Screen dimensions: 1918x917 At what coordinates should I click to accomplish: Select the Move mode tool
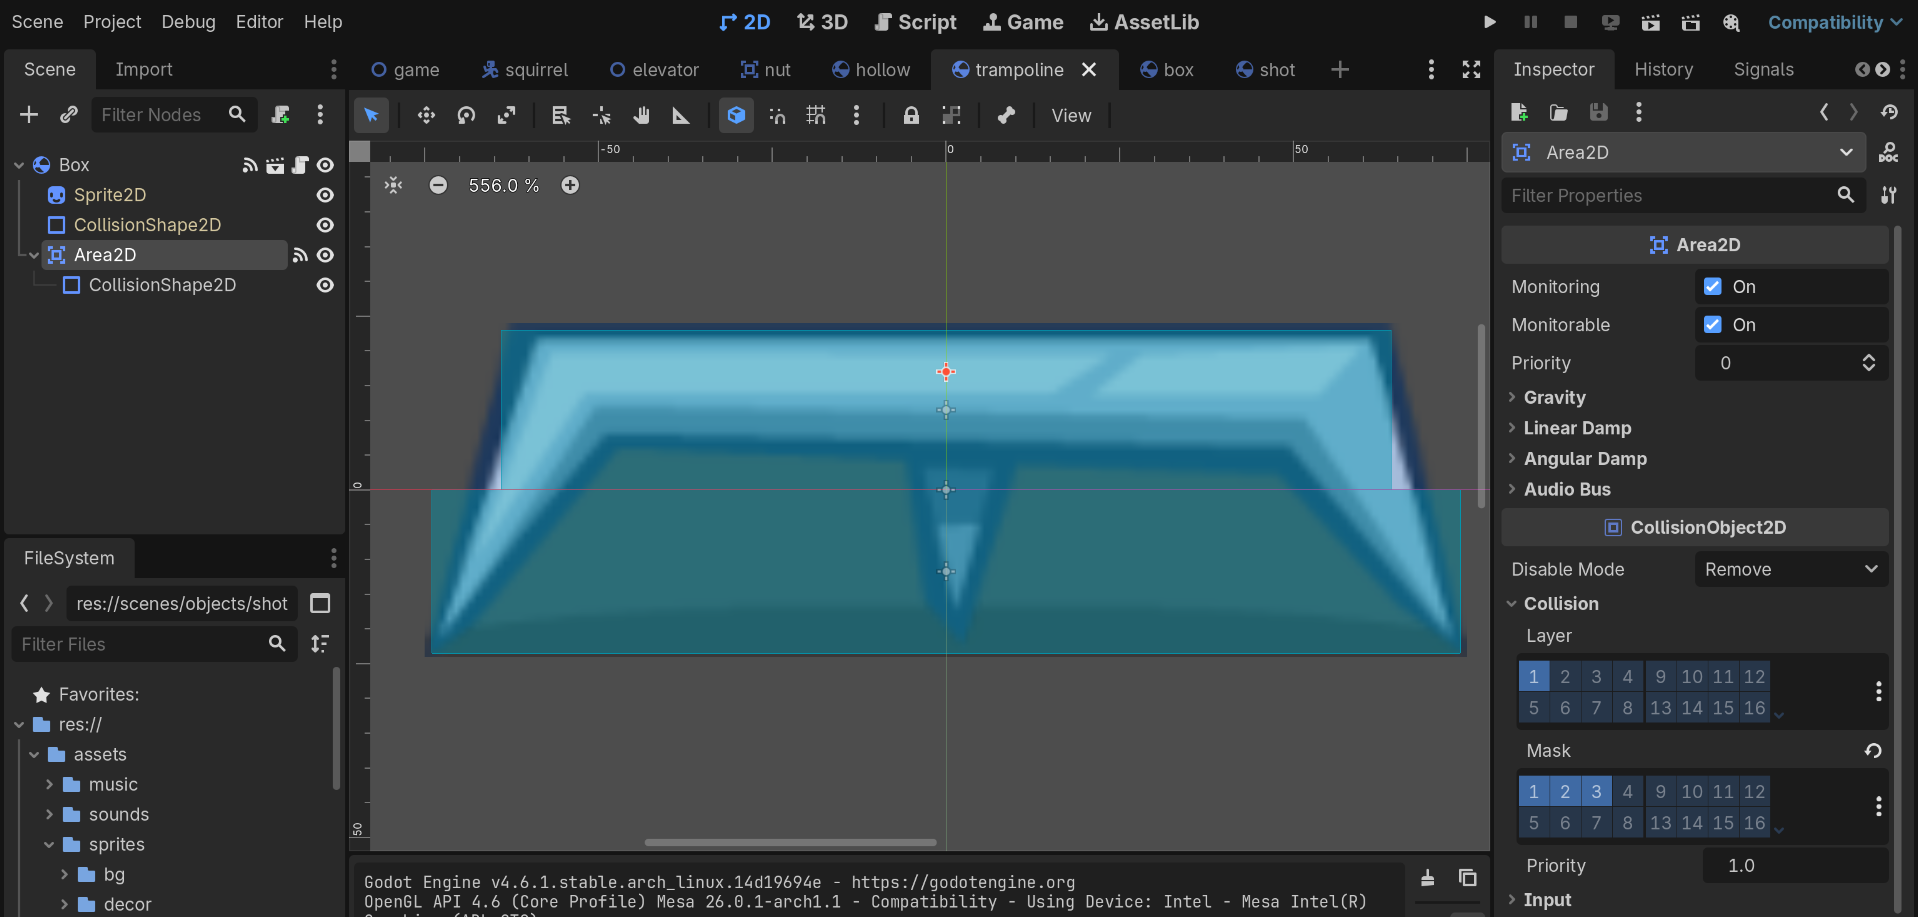426,116
